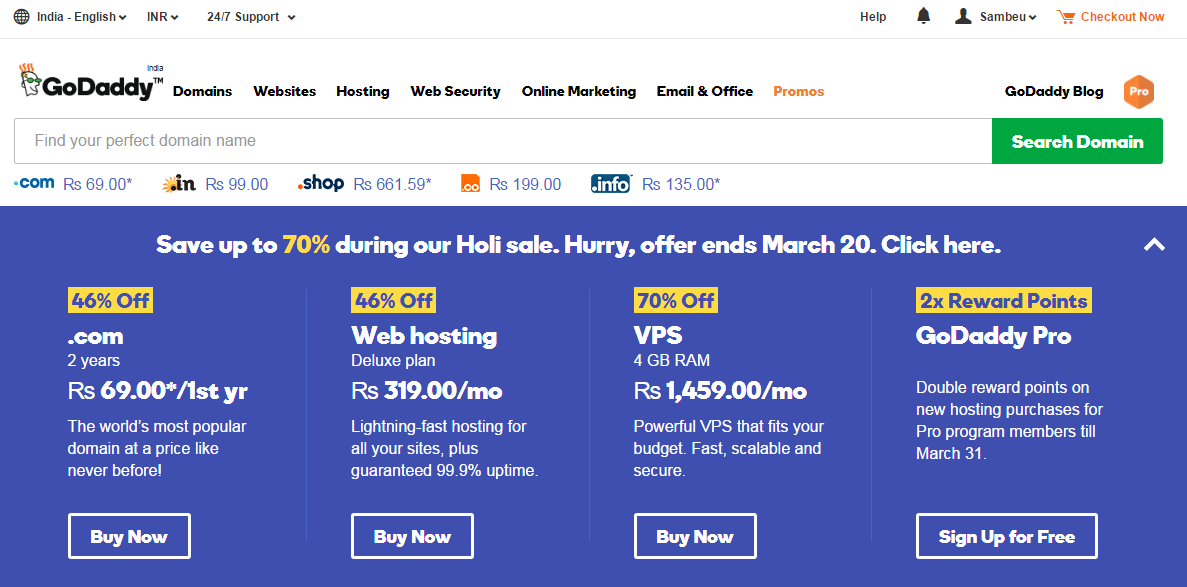
Task: Choose the .shop domain logo
Action: pyautogui.click(x=320, y=183)
